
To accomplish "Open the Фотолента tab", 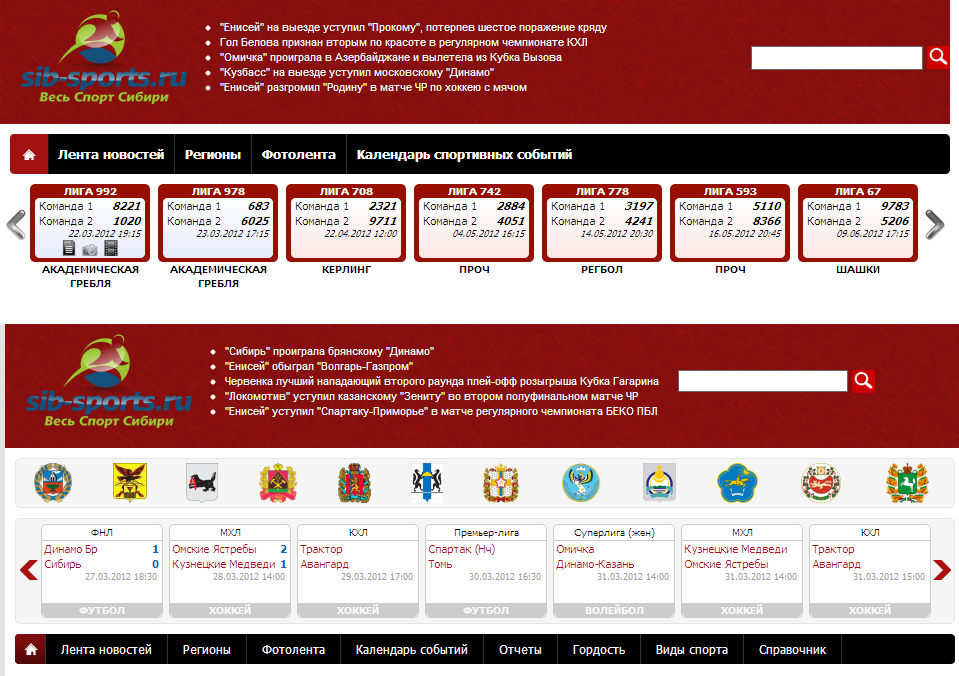I will [298, 153].
